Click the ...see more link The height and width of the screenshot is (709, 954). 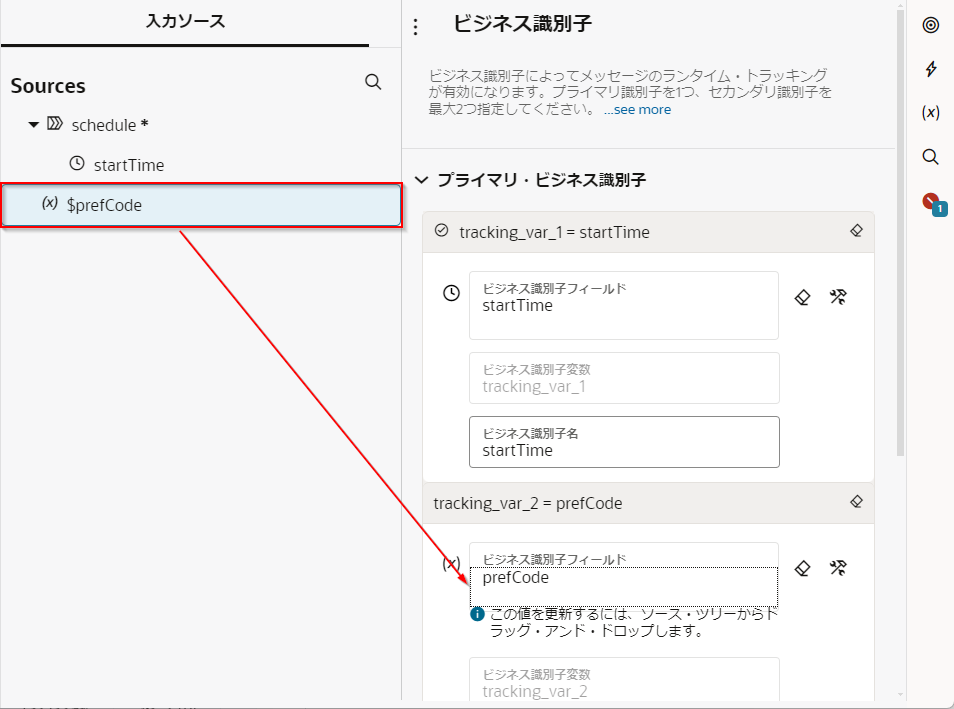637,110
